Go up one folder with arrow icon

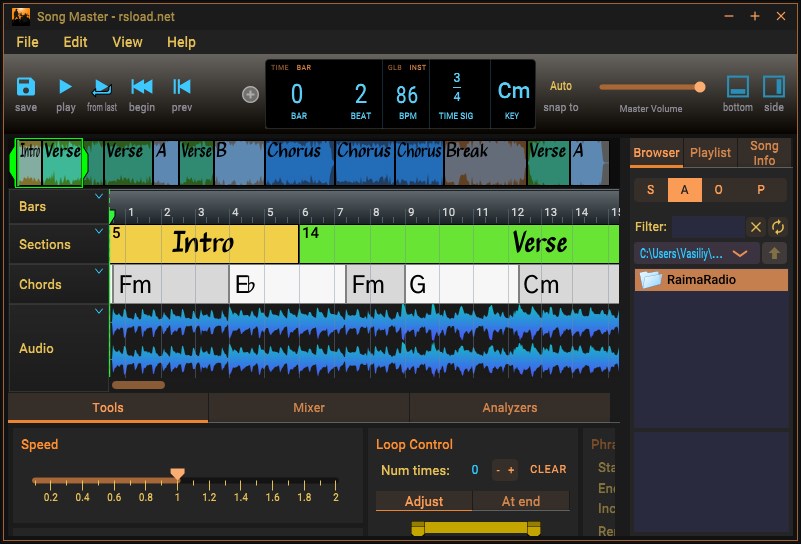(776, 253)
